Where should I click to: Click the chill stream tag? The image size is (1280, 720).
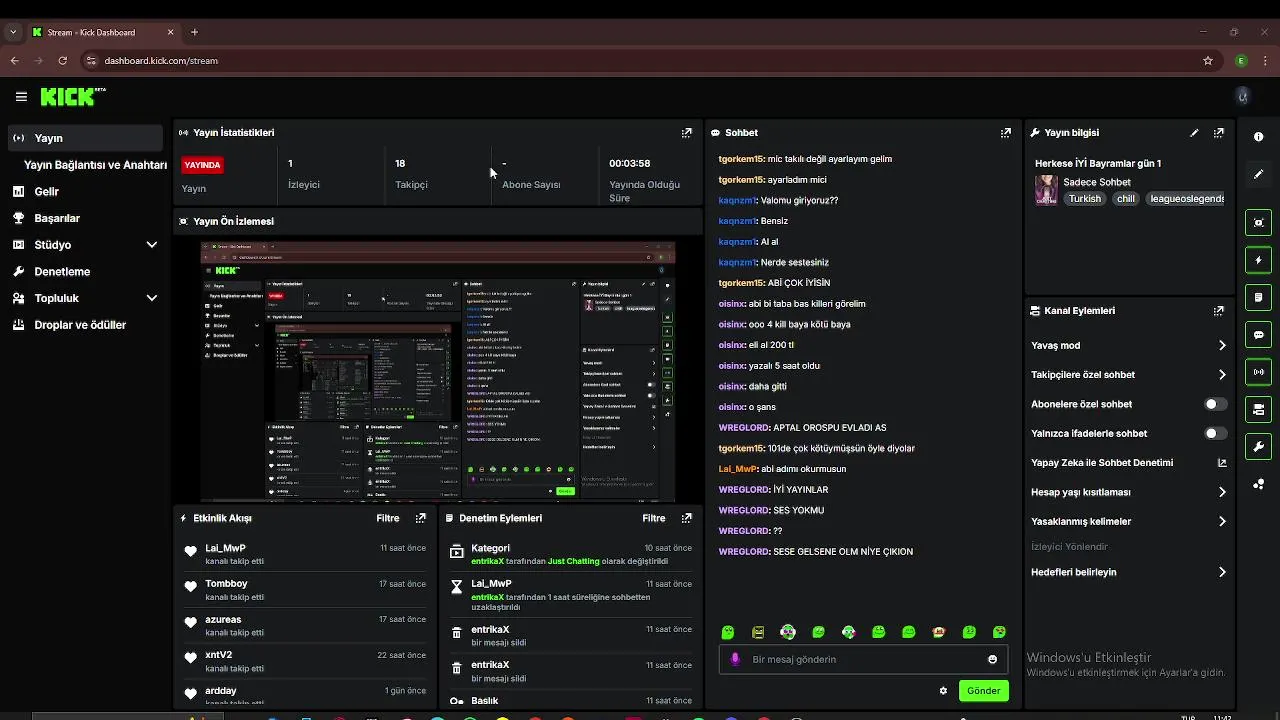1126,199
